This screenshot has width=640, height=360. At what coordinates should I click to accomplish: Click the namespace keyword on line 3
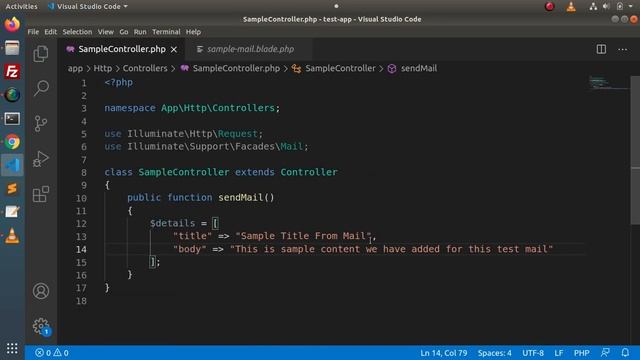(130, 108)
